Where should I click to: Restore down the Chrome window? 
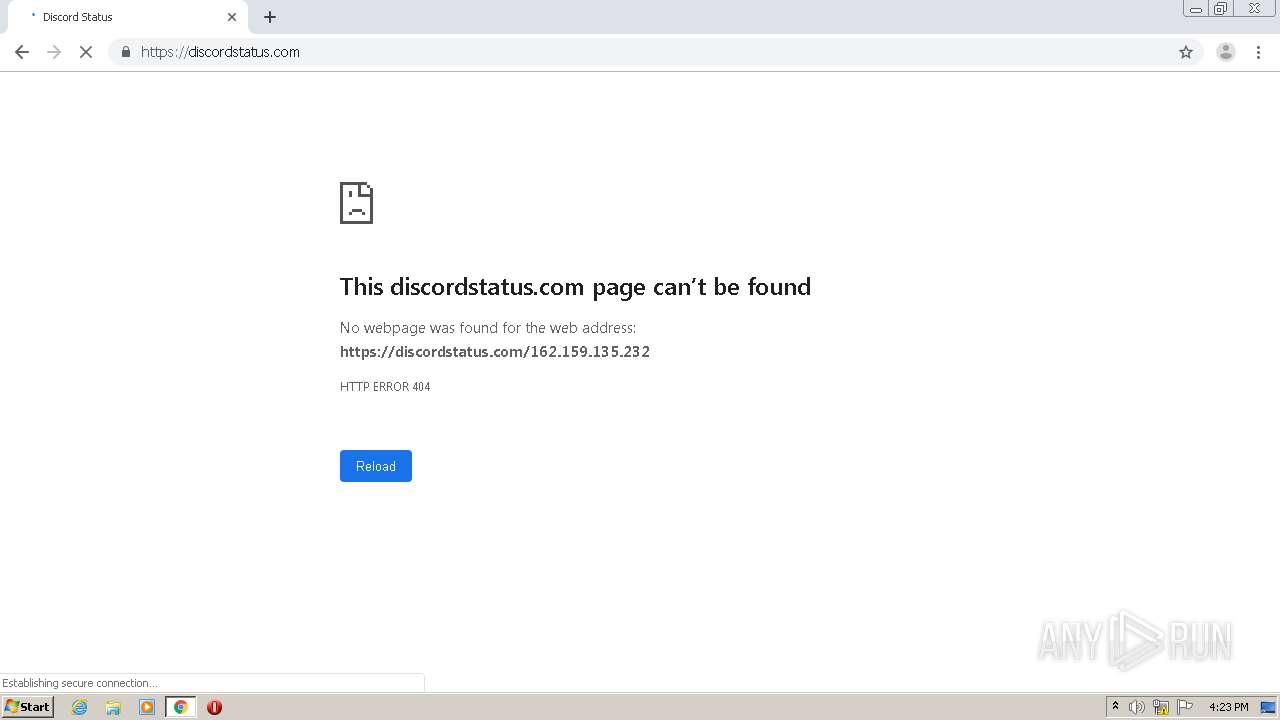pyautogui.click(x=1221, y=9)
